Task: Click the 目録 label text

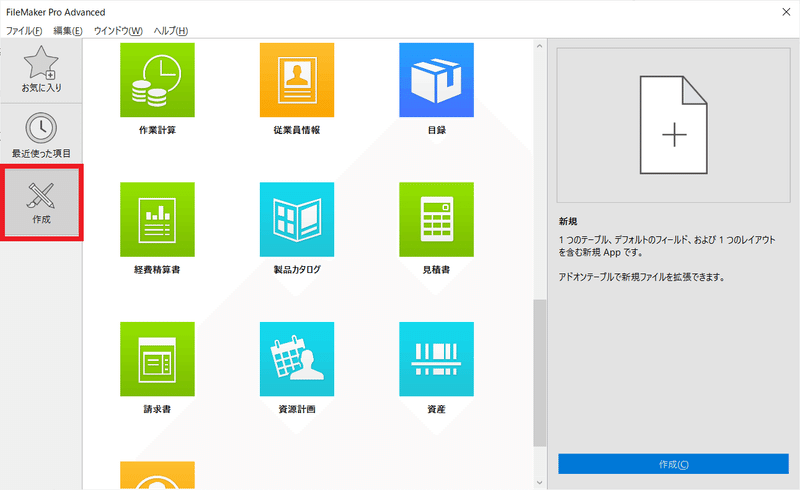Action: pos(436,130)
